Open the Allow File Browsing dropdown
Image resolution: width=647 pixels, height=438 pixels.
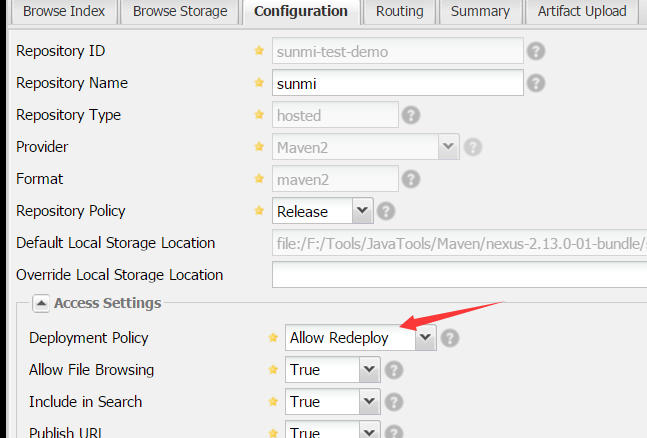pos(369,370)
